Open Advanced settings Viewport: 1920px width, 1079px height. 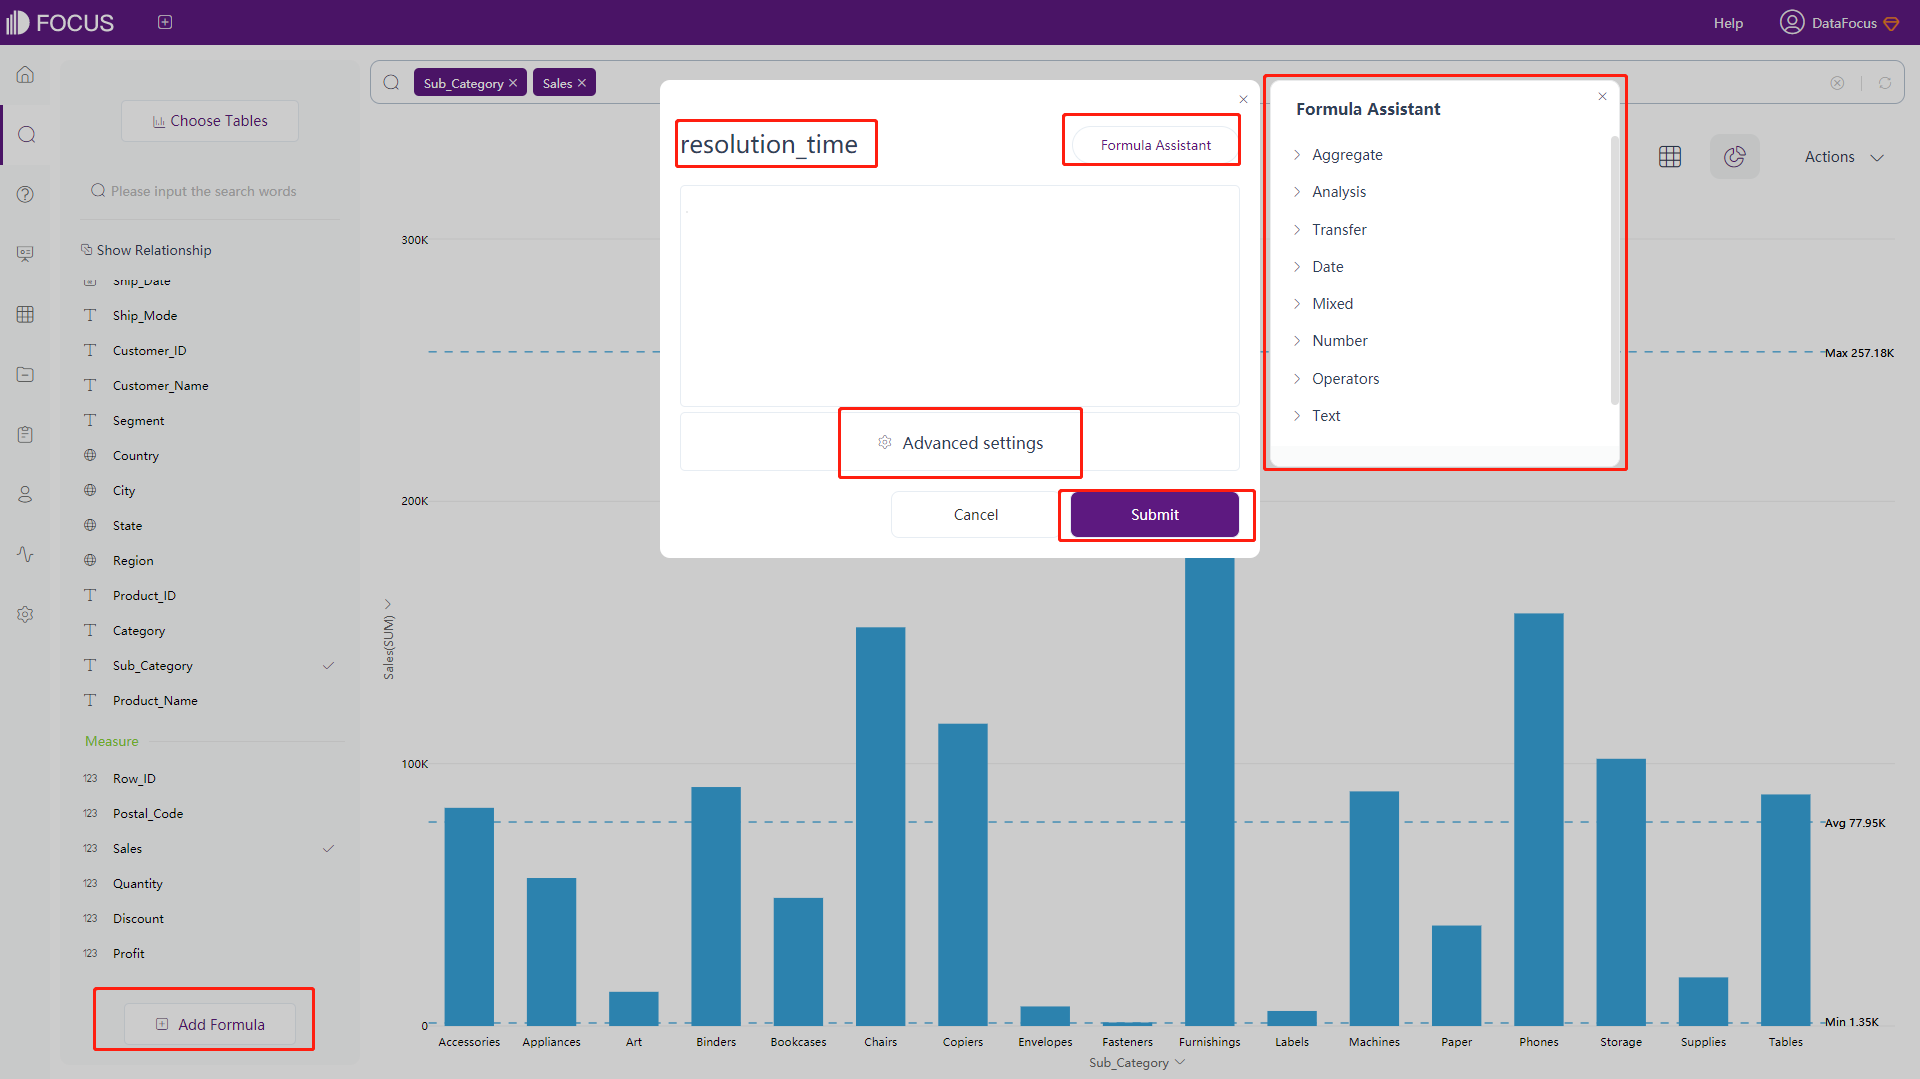pyautogui.click(x=960, y=442)
